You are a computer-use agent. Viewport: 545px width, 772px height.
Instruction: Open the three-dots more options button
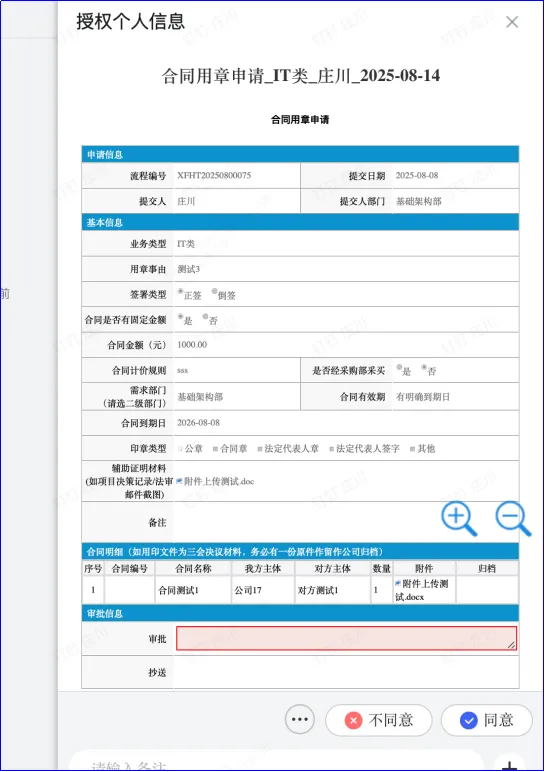click(299, 719)
